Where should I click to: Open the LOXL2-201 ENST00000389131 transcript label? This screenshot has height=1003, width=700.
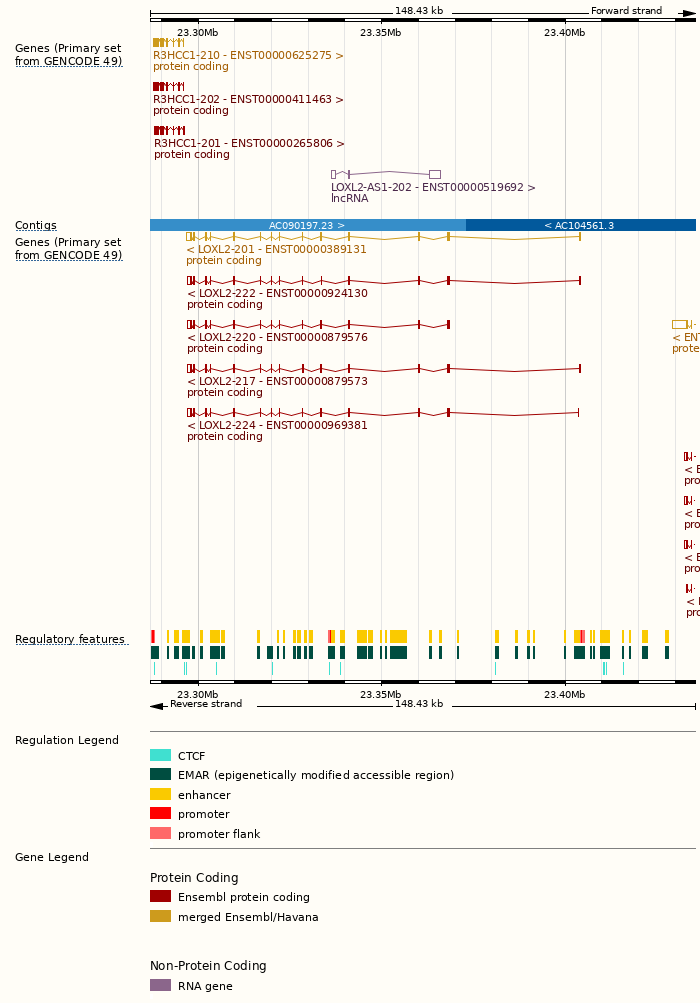(x=276, y=249)
